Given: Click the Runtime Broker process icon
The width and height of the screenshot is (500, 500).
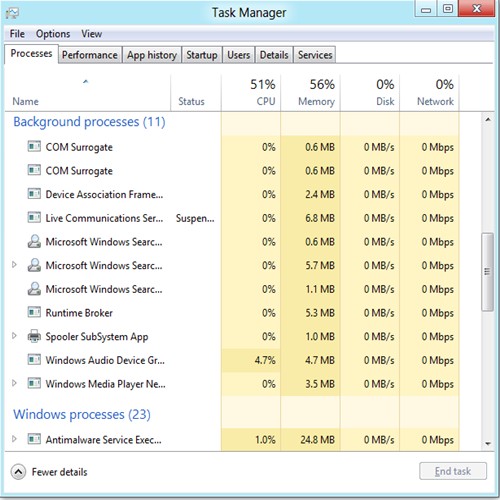Looking at the screenshot, I should tap(34, 312).
